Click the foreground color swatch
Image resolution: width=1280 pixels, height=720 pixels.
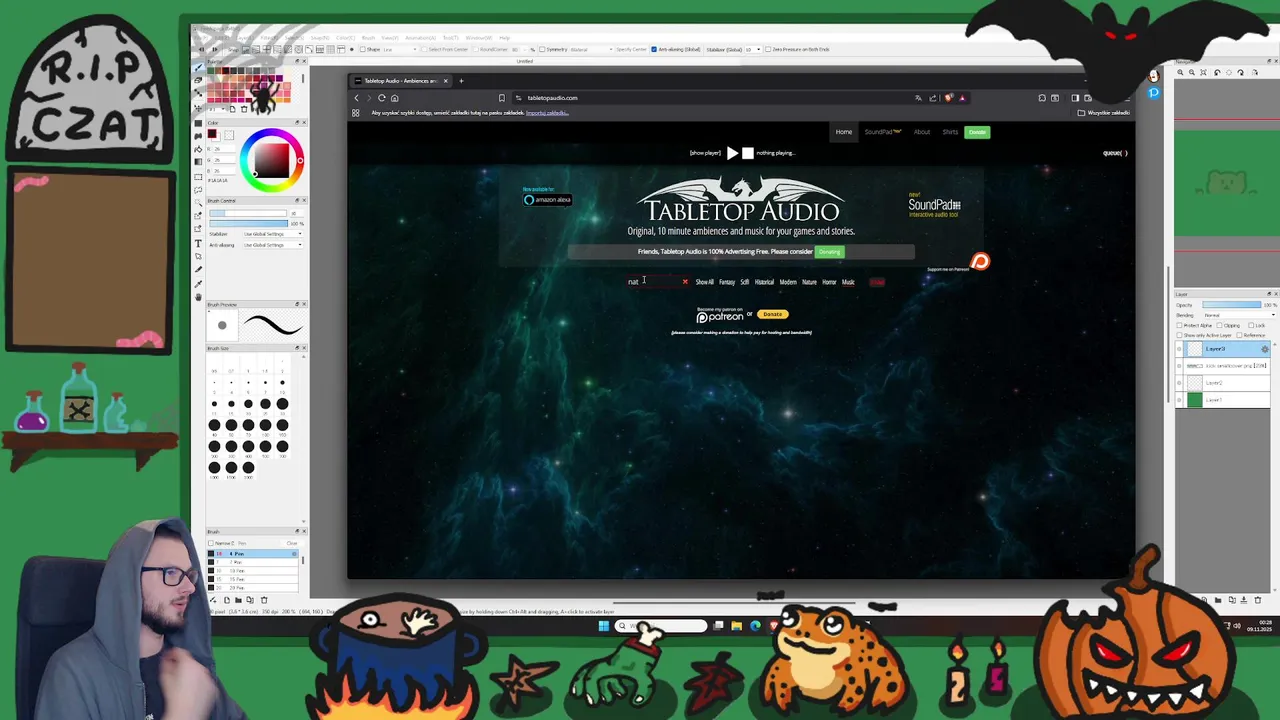[x=212, y=133]
